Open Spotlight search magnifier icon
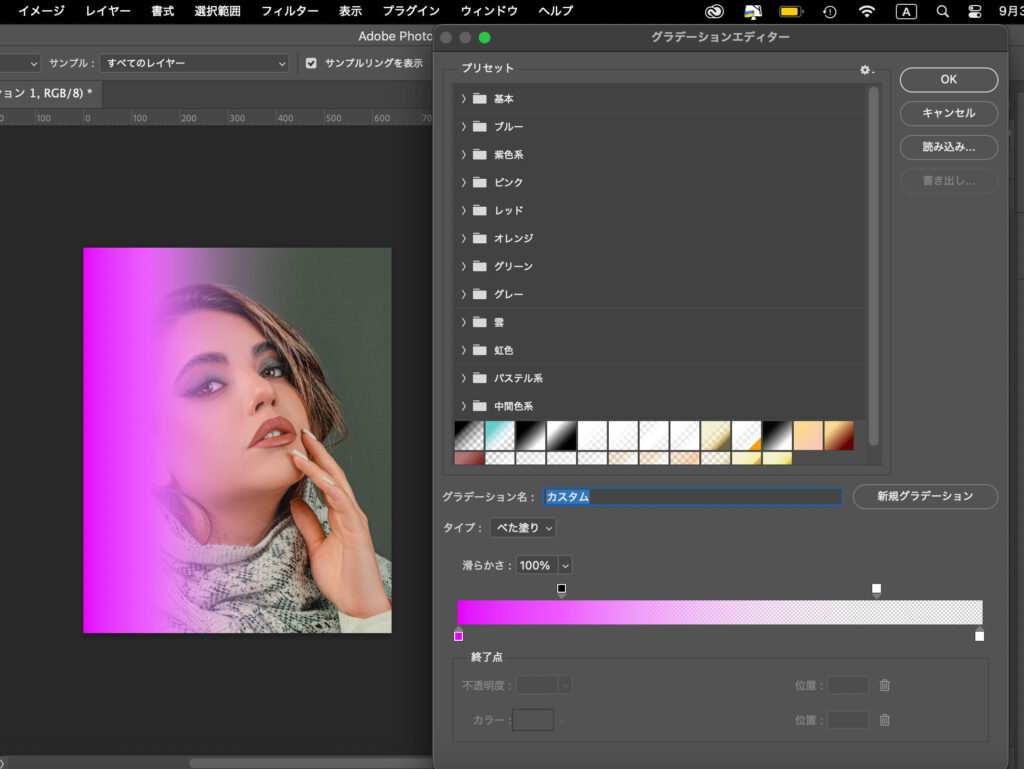The height and width of the screenshot is (769, 1024). coord(942,11)
